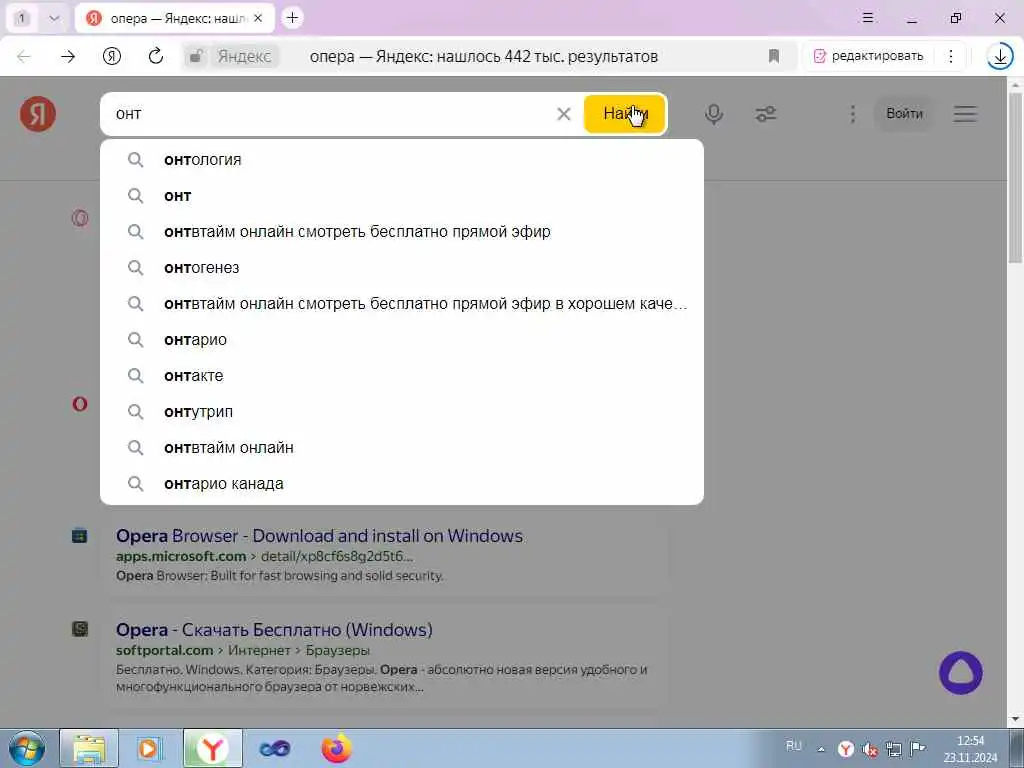Select suggestion онтогенез

402,268
